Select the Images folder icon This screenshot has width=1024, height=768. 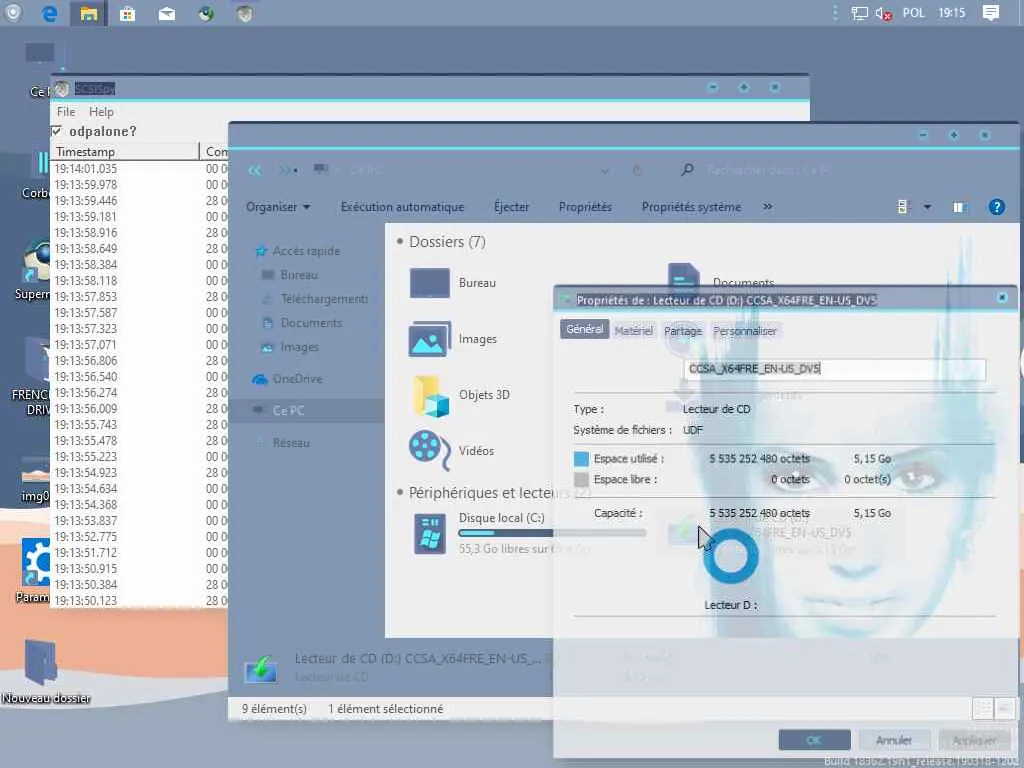(x=429, y=339)
